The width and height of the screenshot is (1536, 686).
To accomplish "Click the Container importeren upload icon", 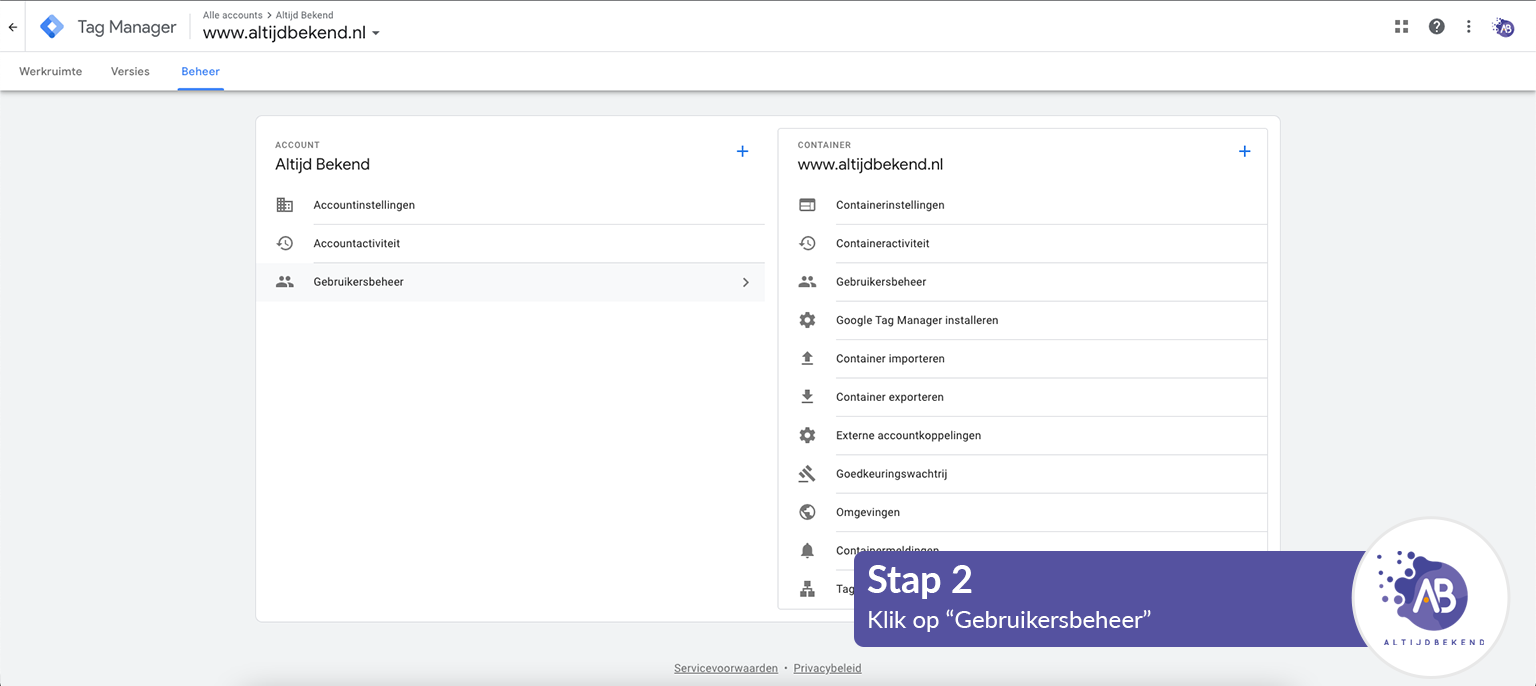I will (x=807, y=358).
